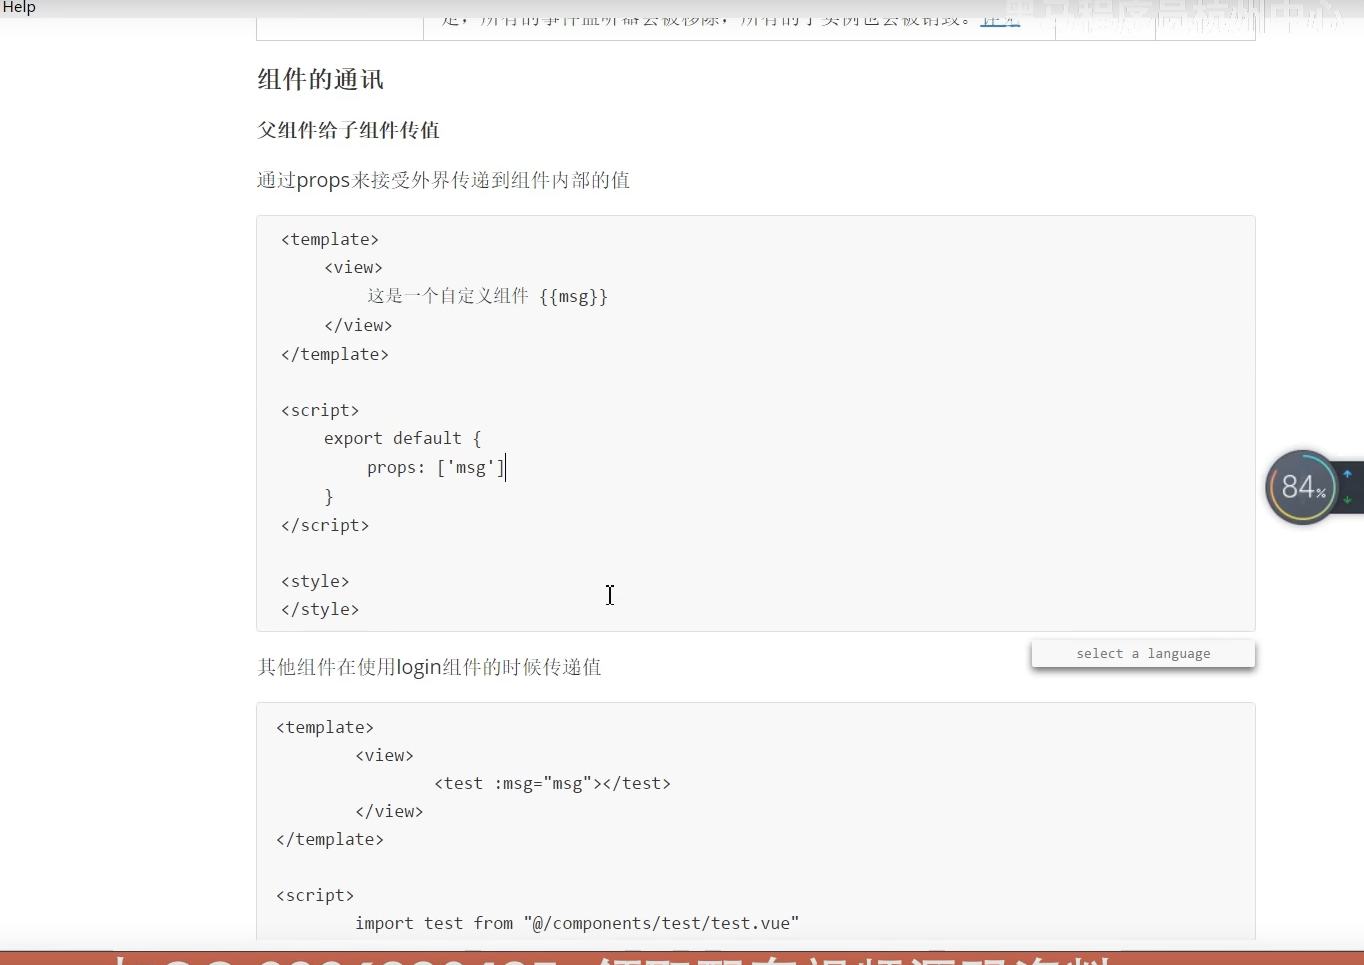
Task: Click the paragraph '其他组件在使用login组件的时候传递值'
Action: (429, 667)
